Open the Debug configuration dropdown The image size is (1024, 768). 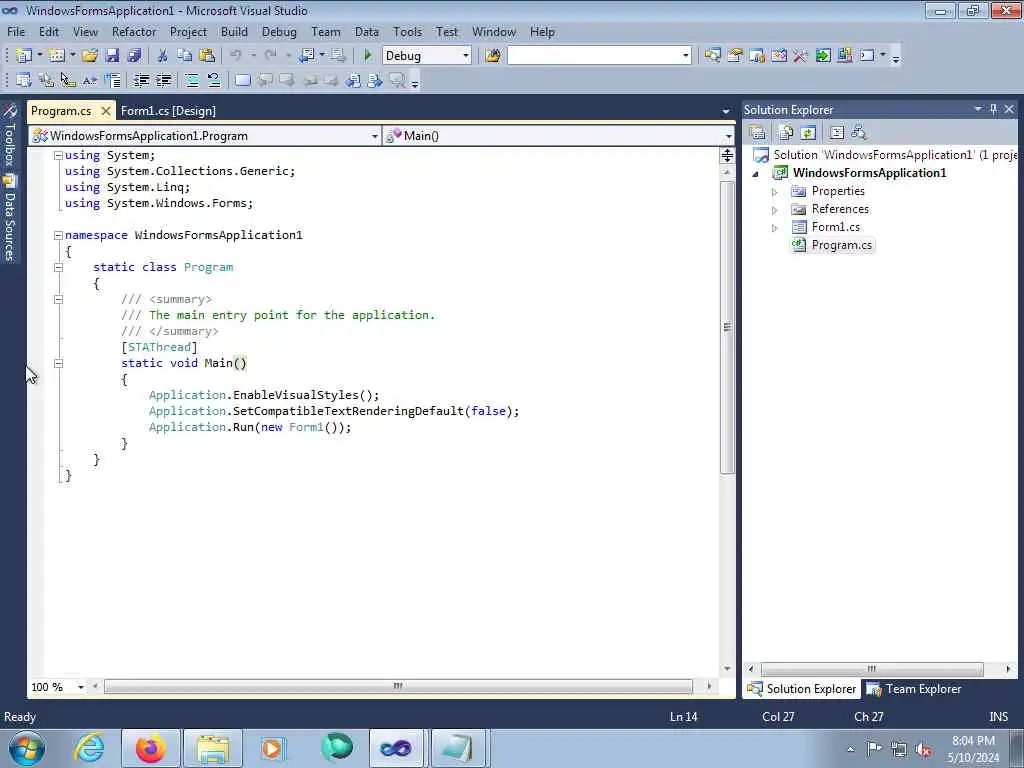tap(466, 56)
